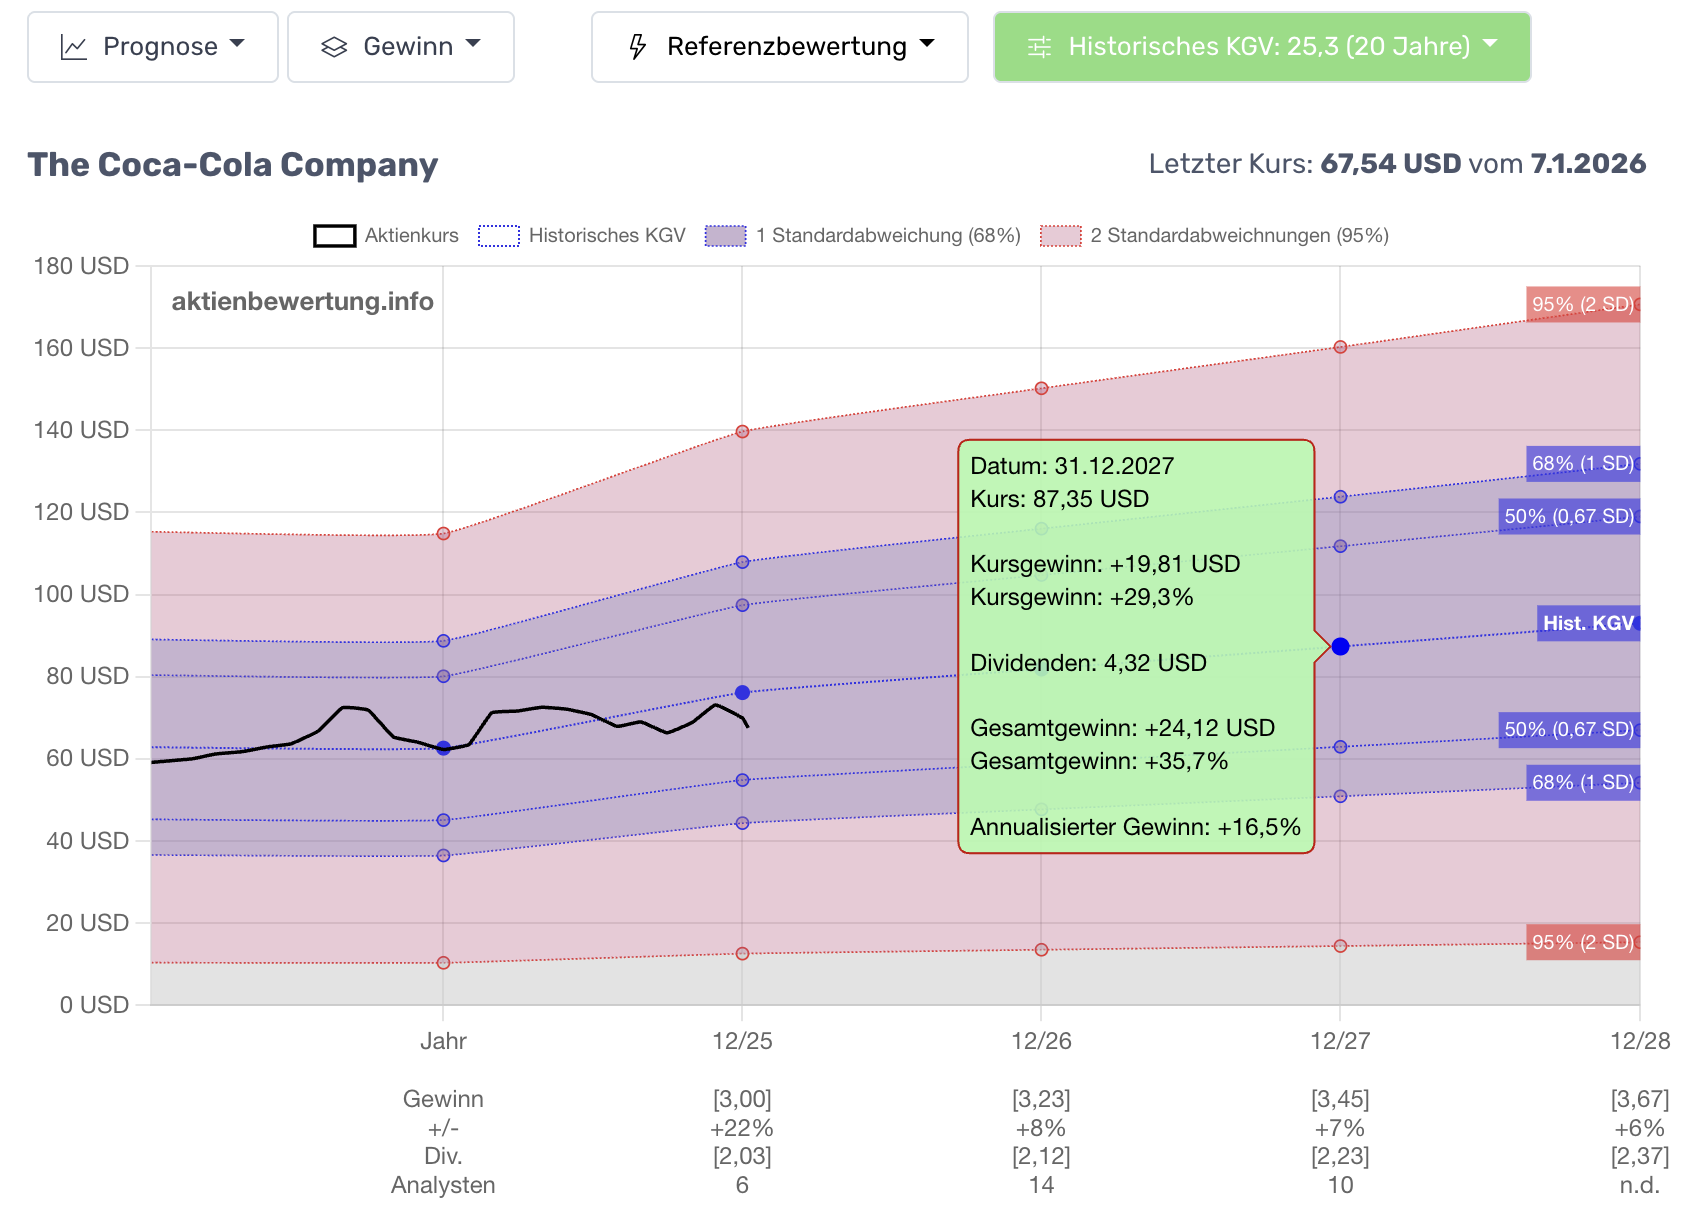Open the Referenzbewertung dropdown caret
Screen dimensions: 1696x1226
927,44
